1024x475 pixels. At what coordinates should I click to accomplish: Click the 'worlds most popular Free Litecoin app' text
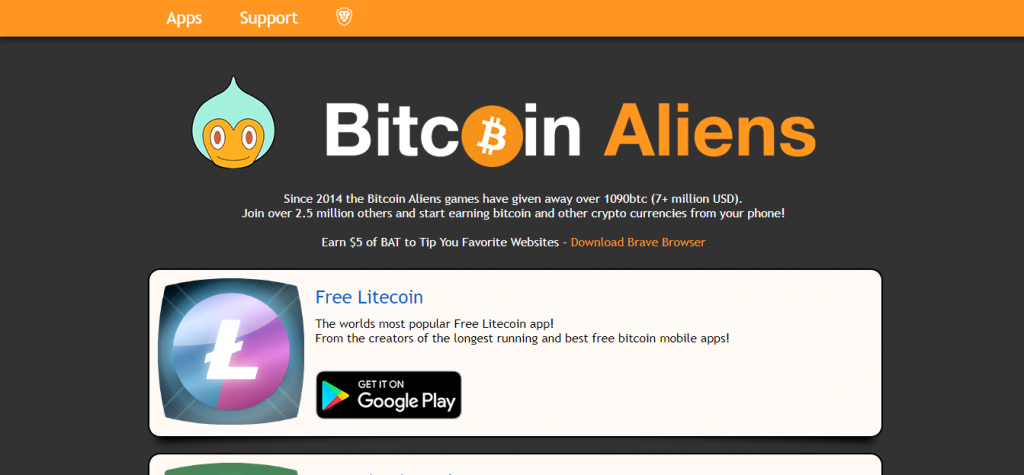[x=434, y=323]
